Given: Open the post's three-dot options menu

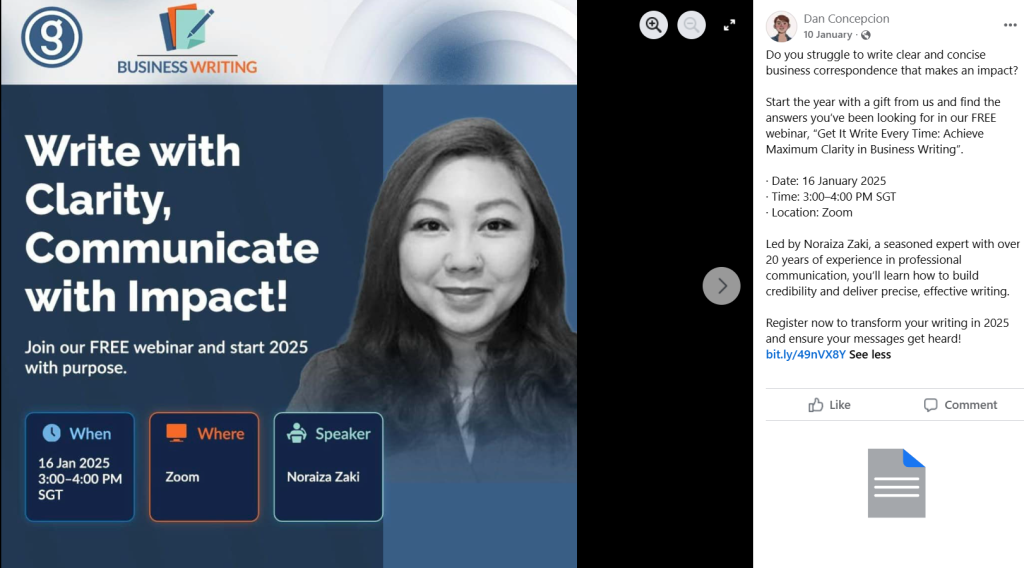Looking at the screenshot, I should point(1010,26).
